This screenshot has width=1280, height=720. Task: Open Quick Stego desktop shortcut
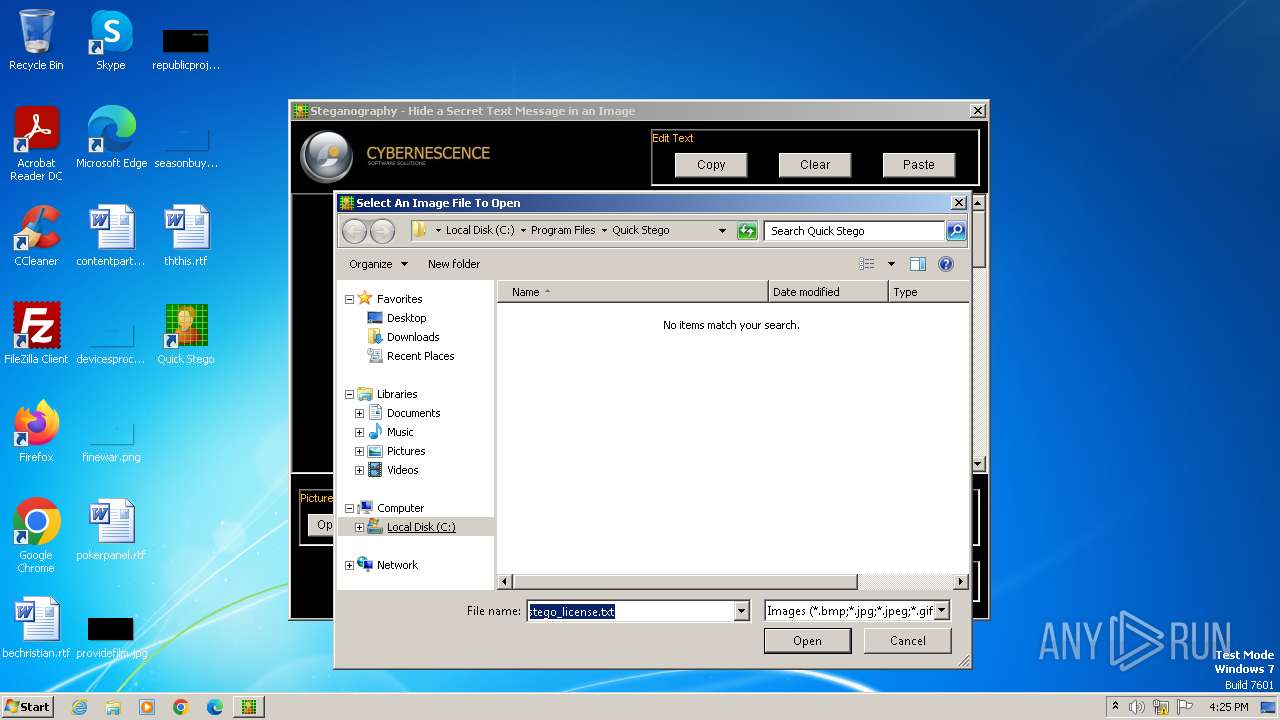[x=186, y=334]
